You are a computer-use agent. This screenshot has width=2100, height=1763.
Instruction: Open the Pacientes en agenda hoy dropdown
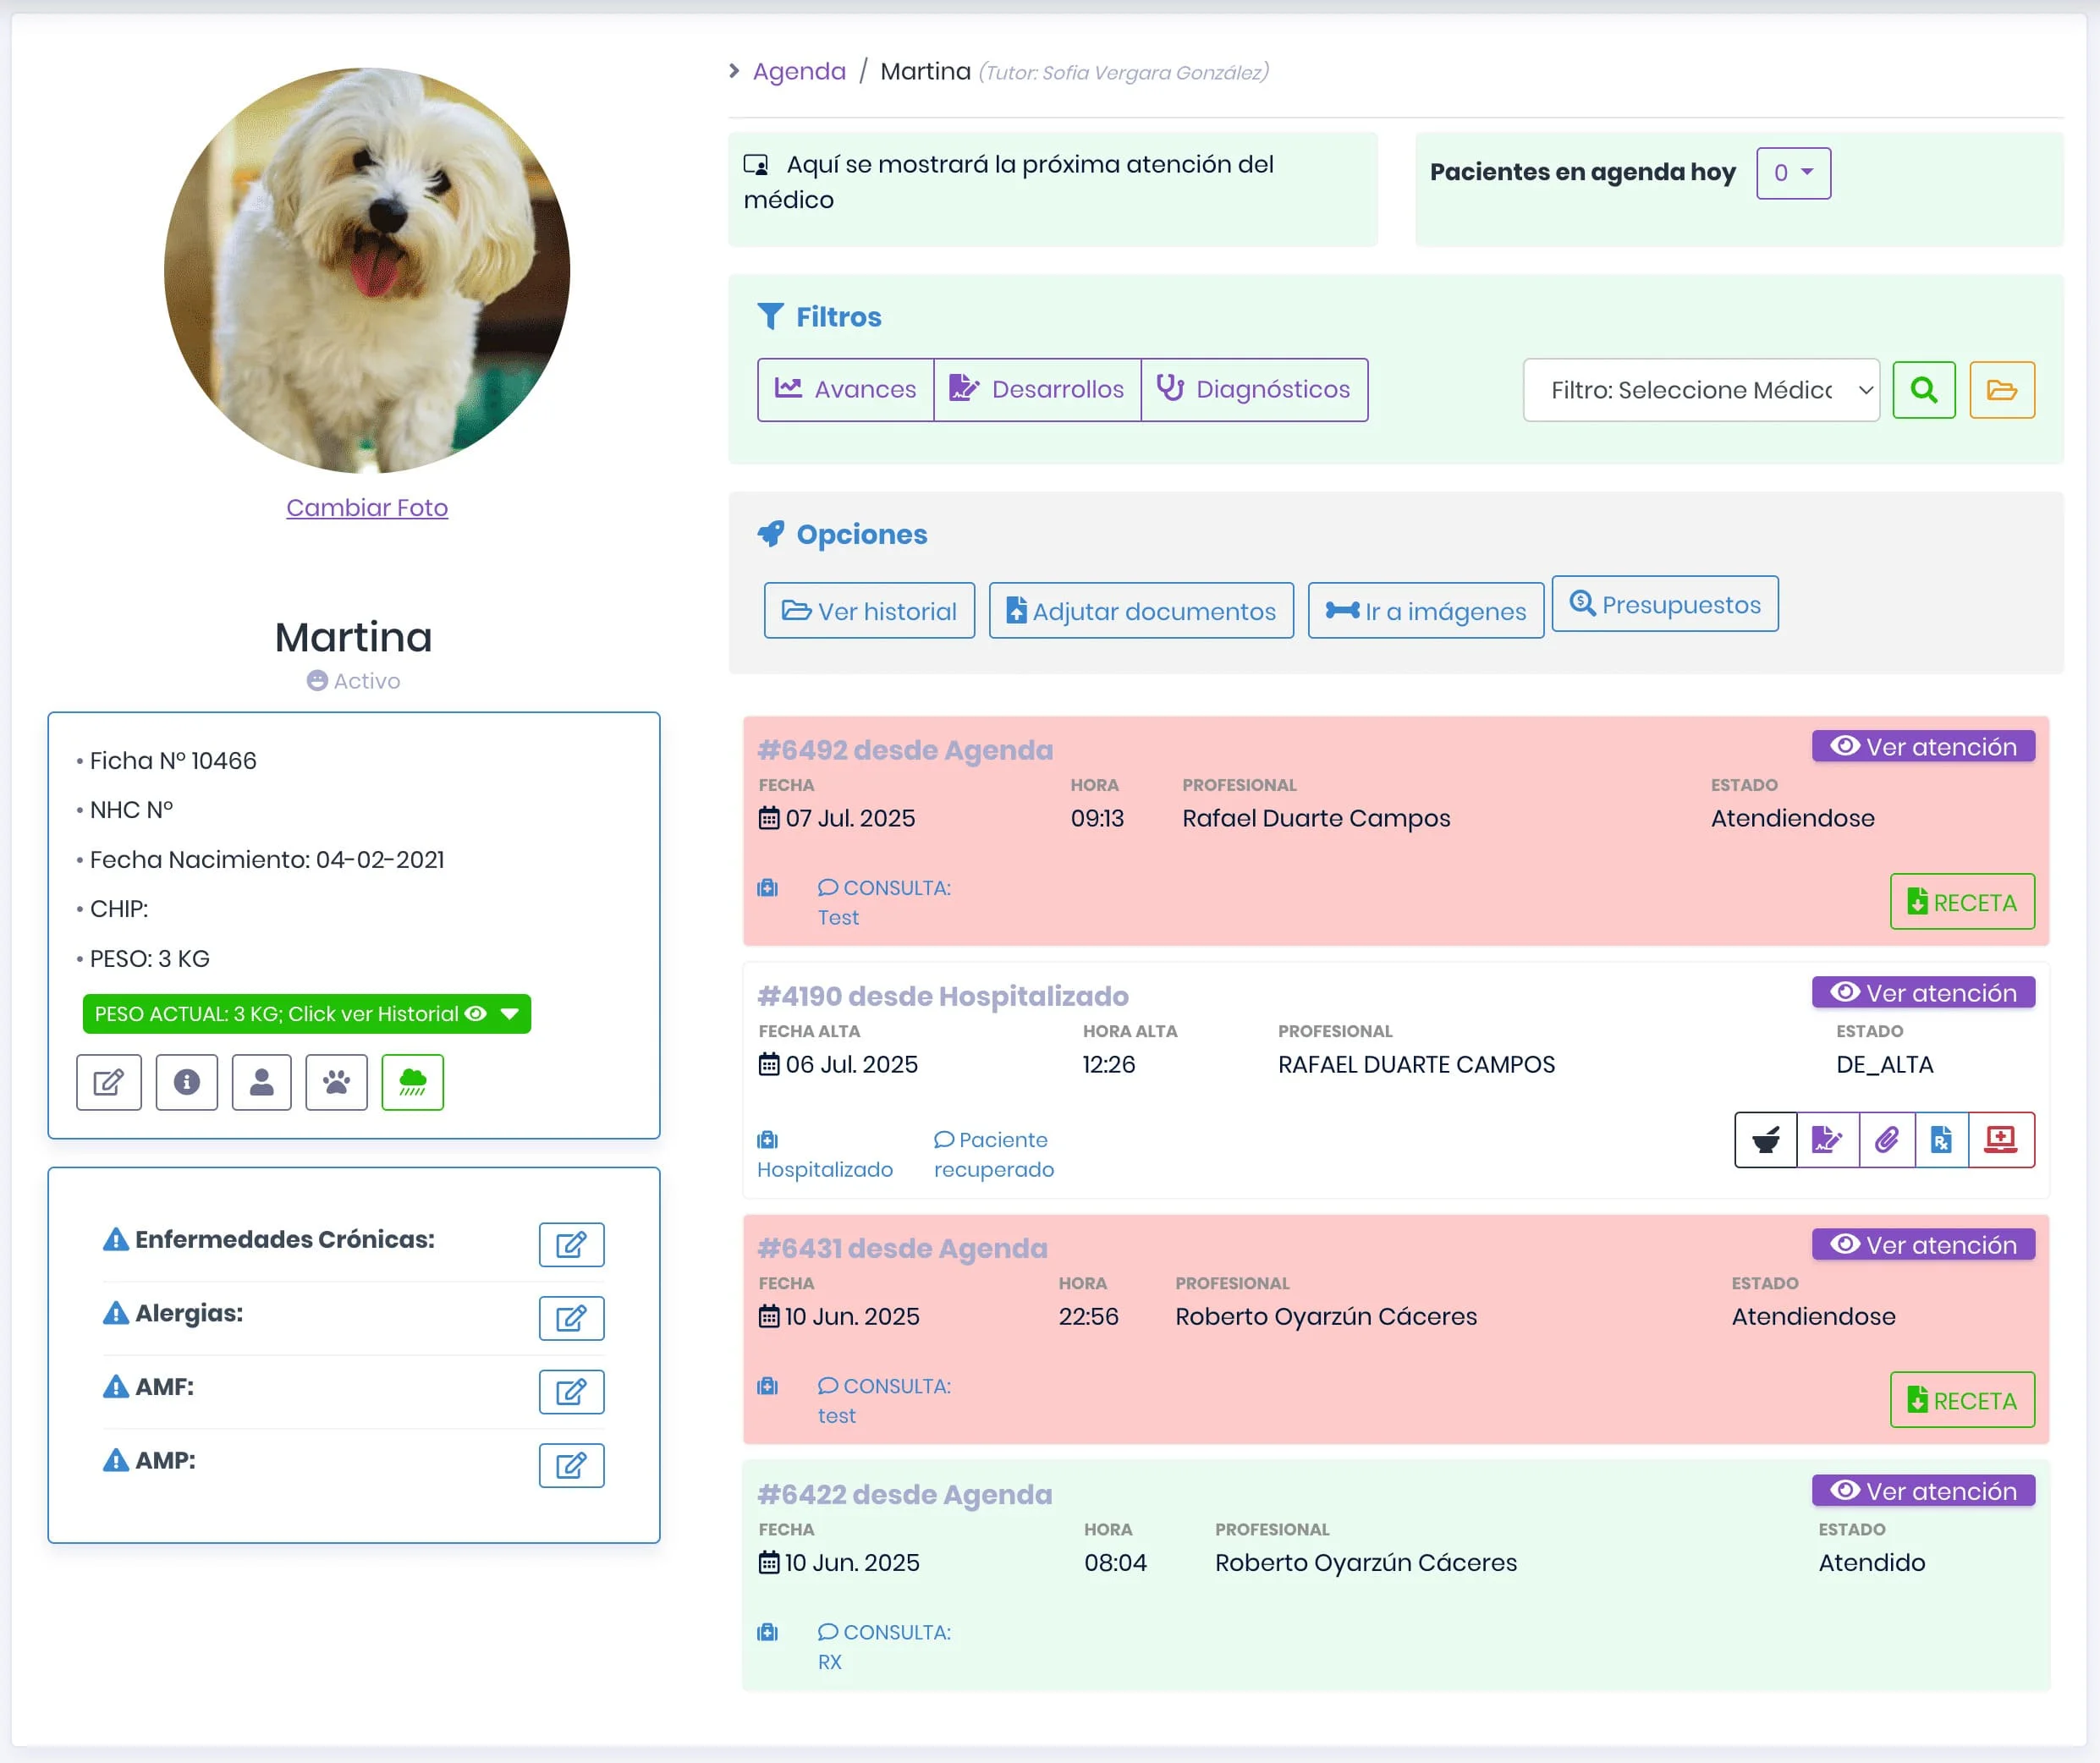click(1792, 173)
